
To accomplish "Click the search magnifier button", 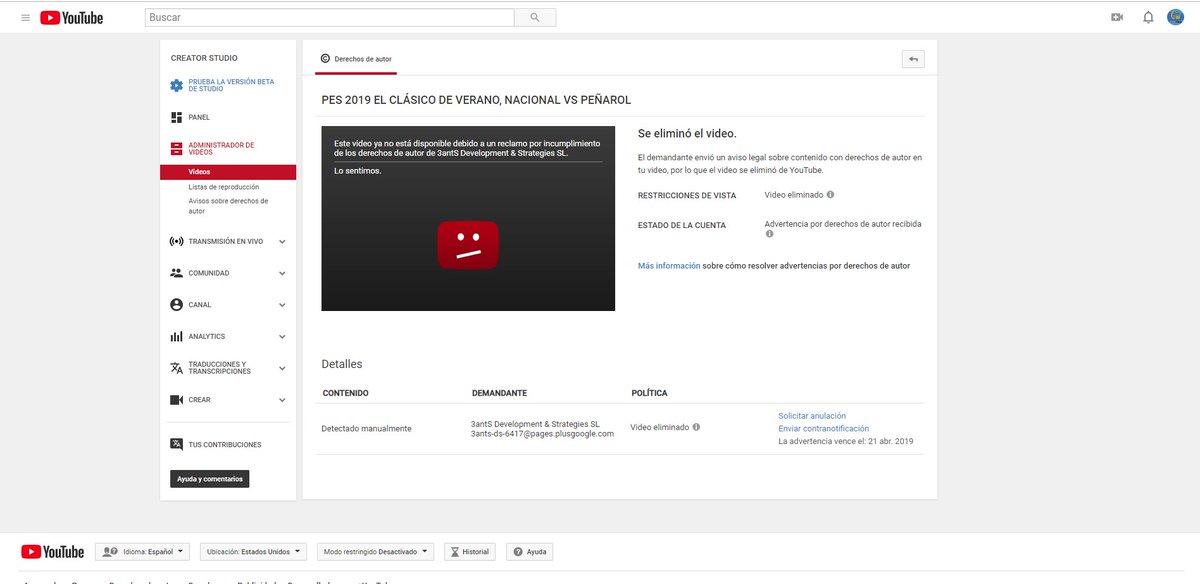I will pos(535,17).
